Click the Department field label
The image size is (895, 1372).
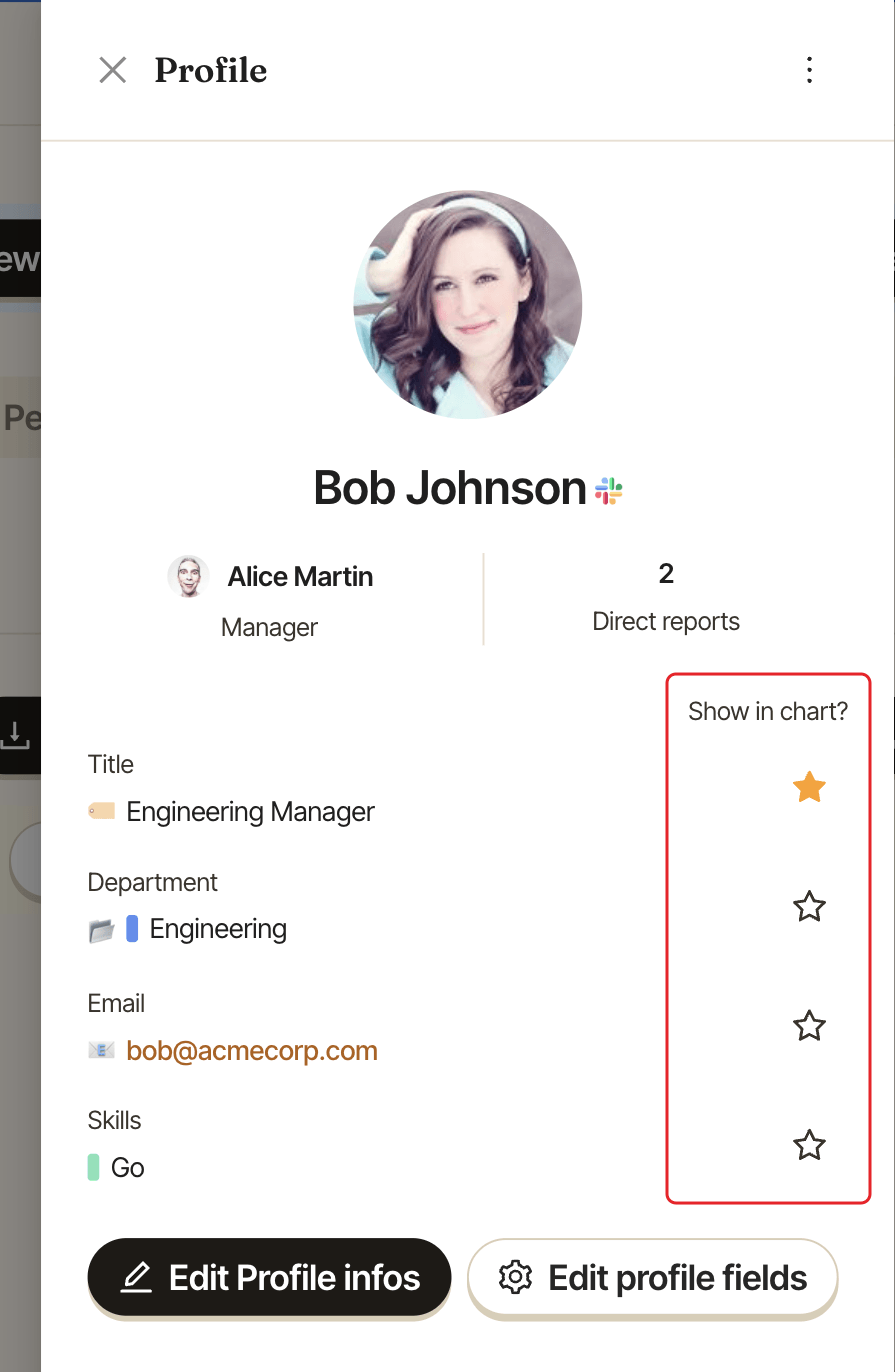coord(153,883)
